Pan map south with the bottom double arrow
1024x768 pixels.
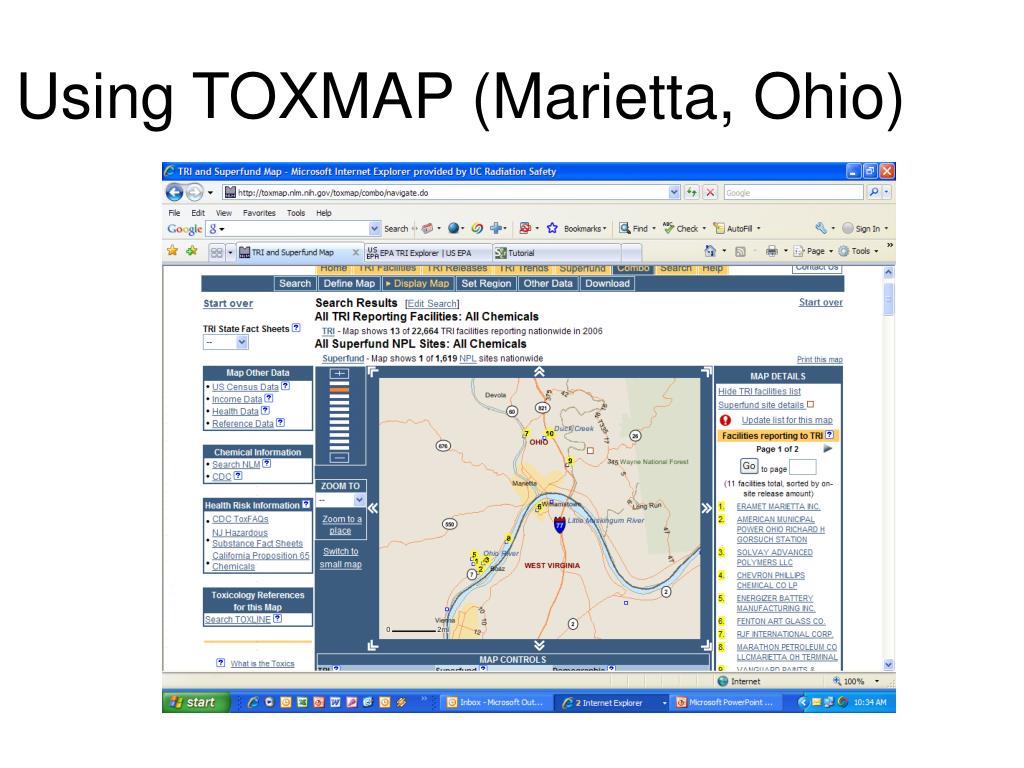539,645
